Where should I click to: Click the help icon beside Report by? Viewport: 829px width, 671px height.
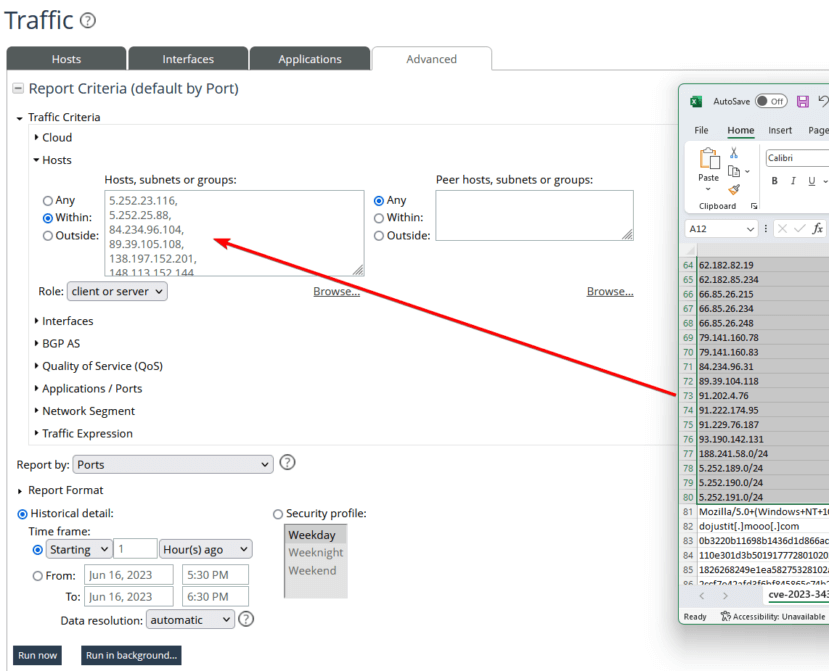pyautogui.click(x=287, y=463)
